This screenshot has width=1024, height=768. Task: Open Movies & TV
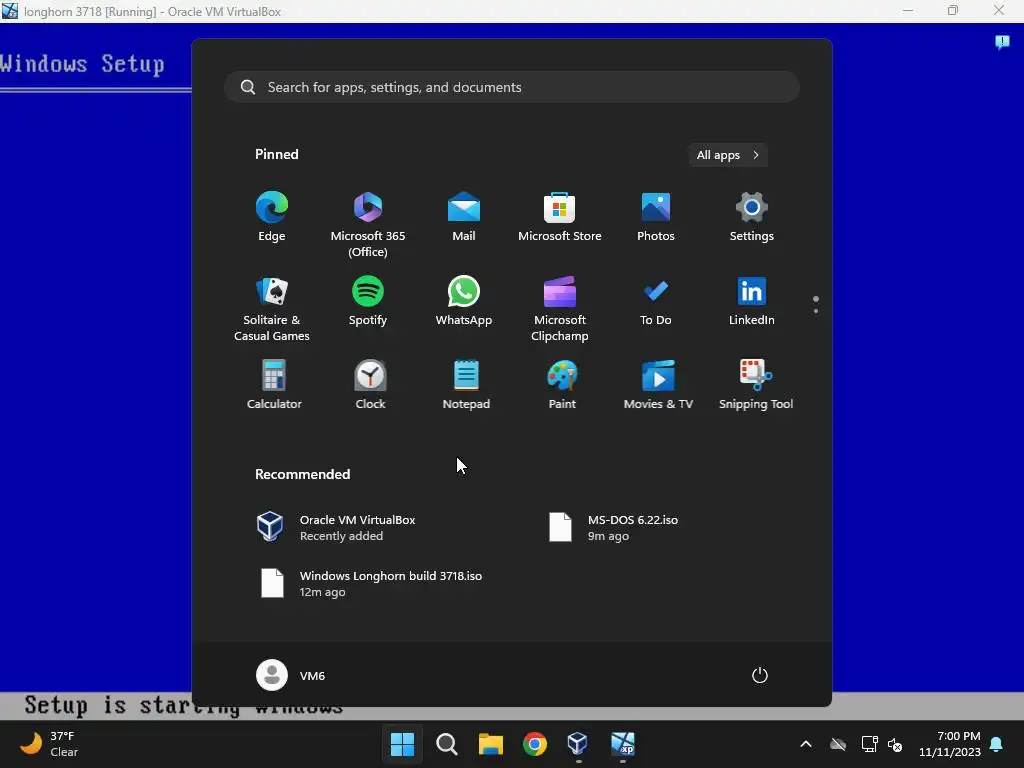tap(658, 385)
